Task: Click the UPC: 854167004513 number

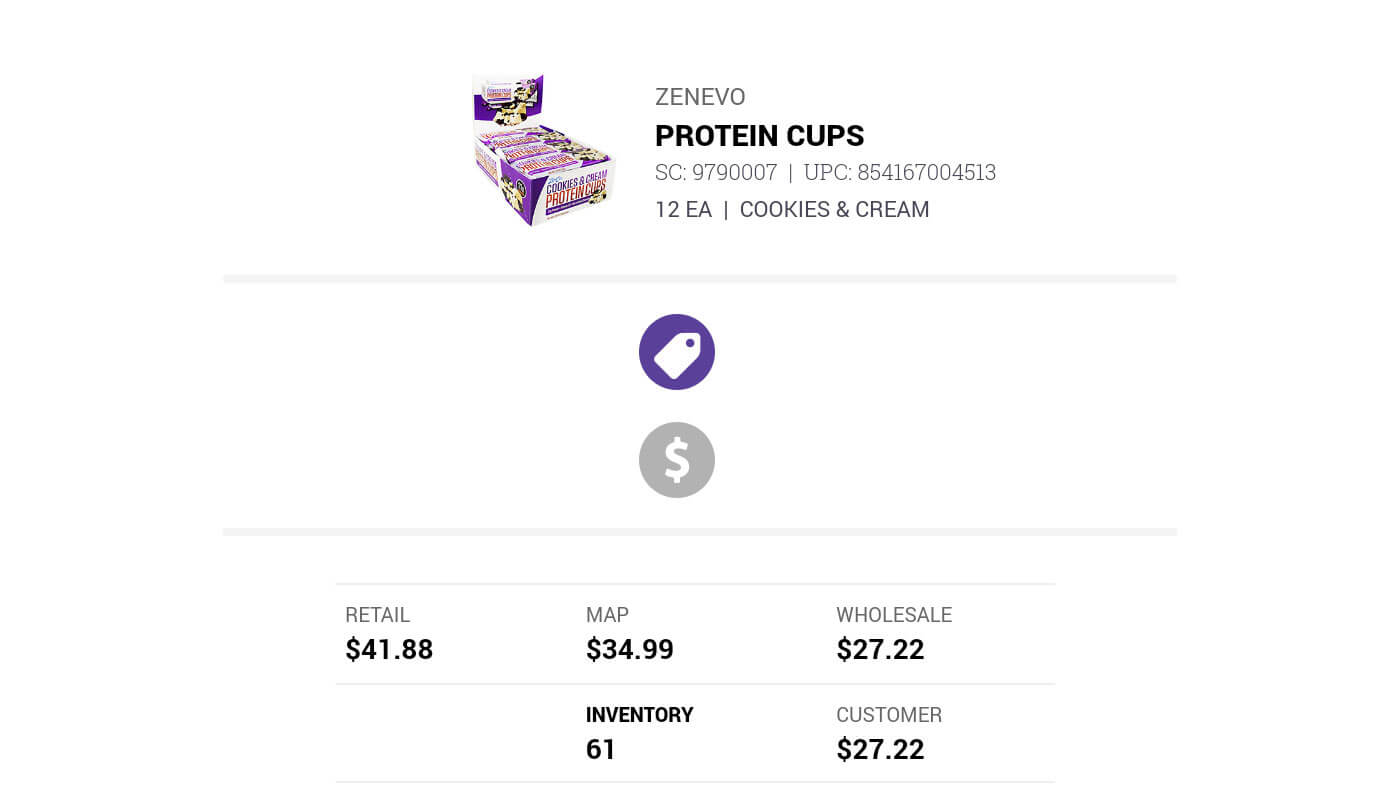Action: click(x=900, y=173)
